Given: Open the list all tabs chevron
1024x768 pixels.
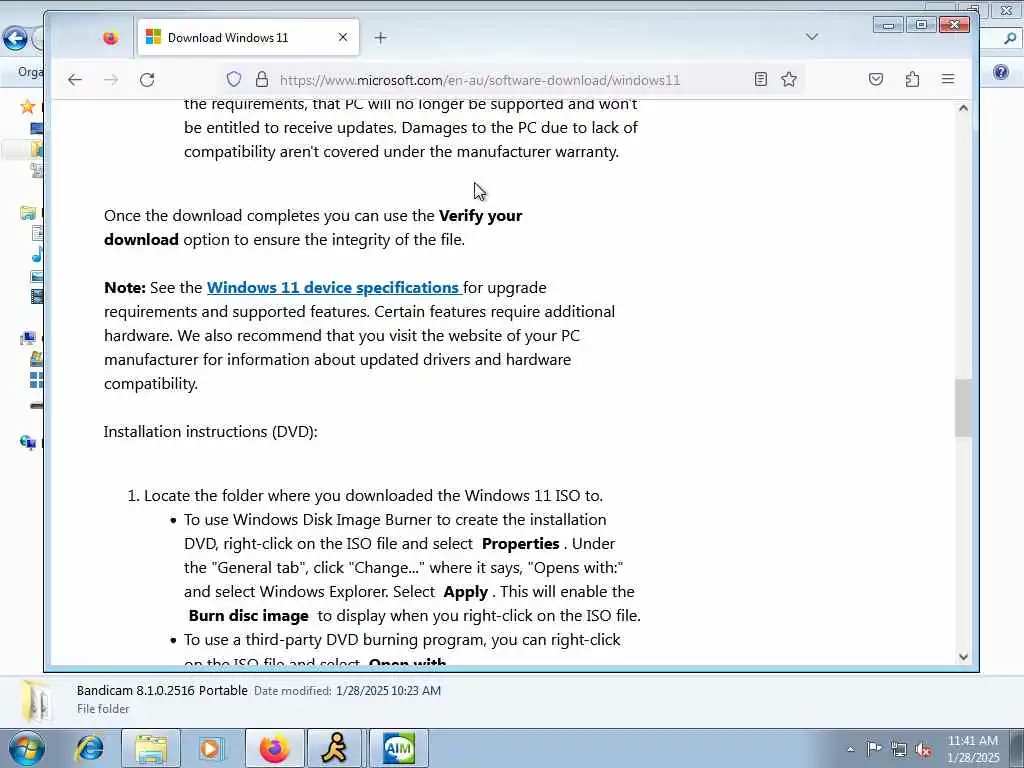Looking at the screenshot, I should coord(812,37).
